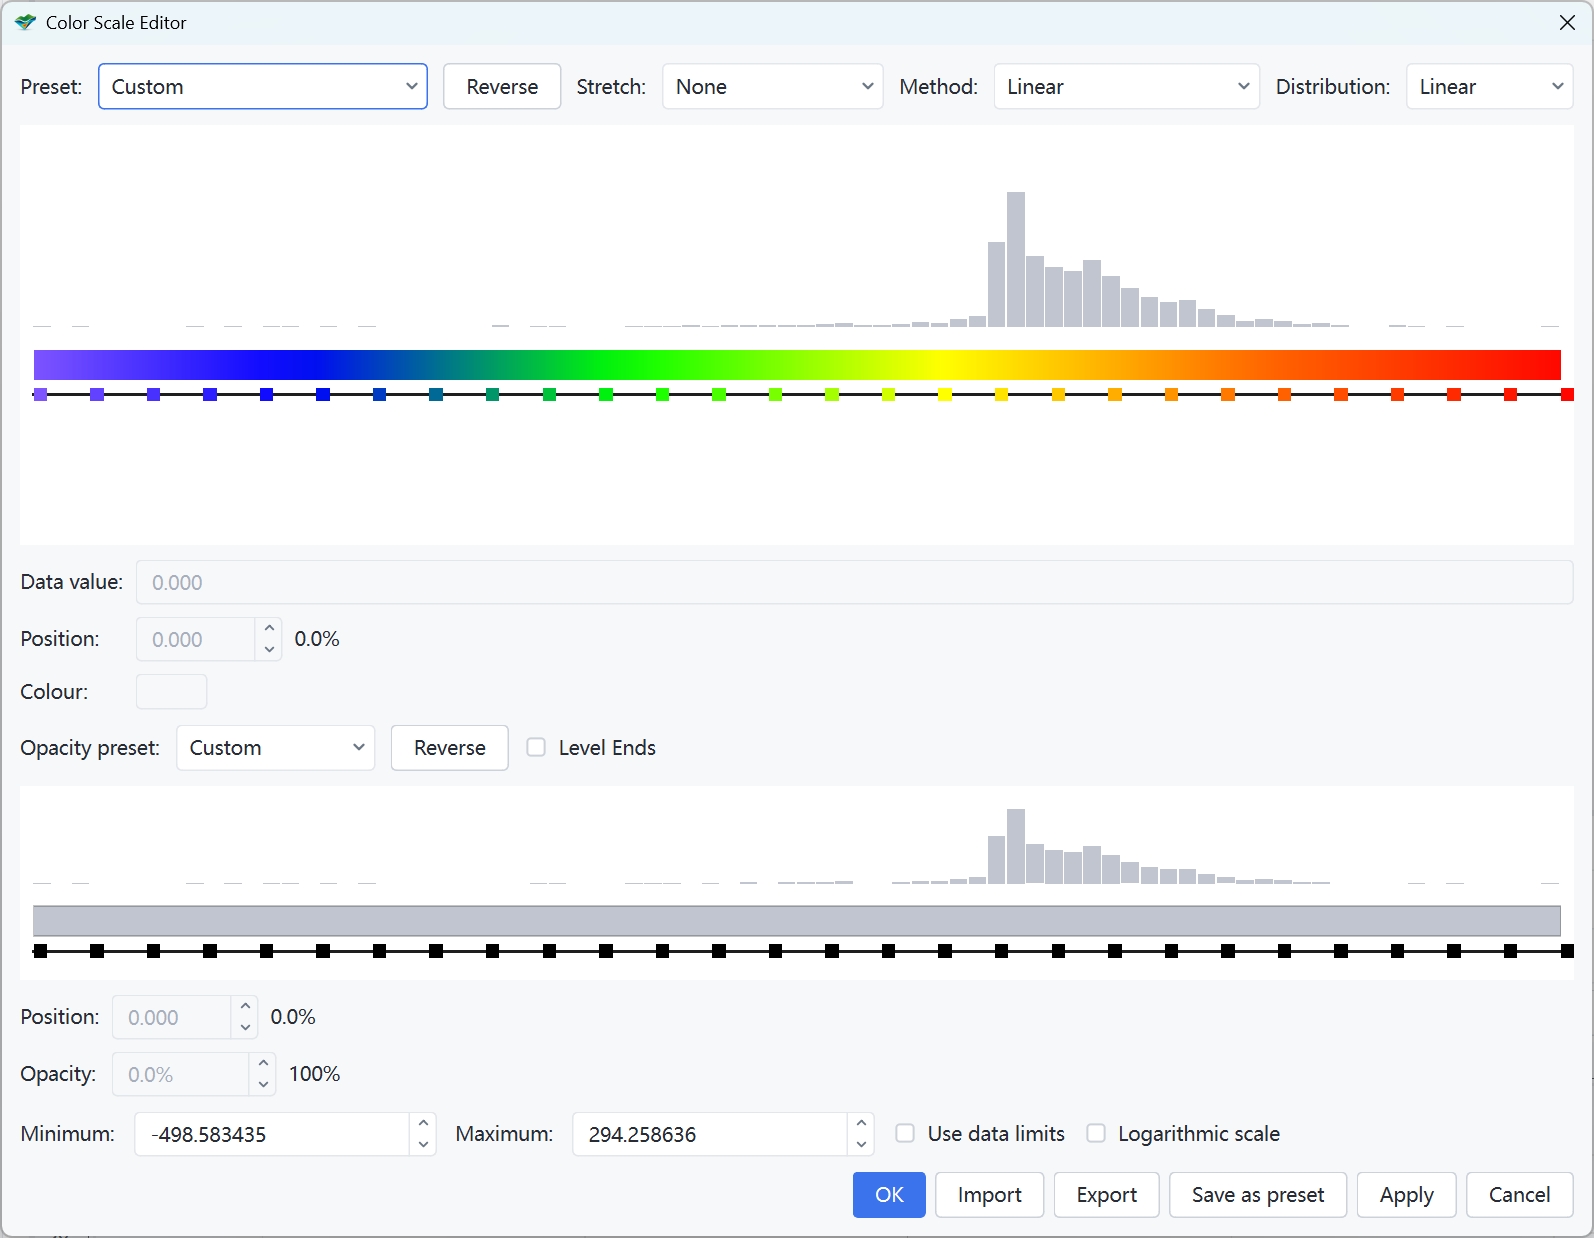Viewport: 1594px width, 1238px height.
Task: Click the grey opacity gradient bar
Action: (797, 921)
